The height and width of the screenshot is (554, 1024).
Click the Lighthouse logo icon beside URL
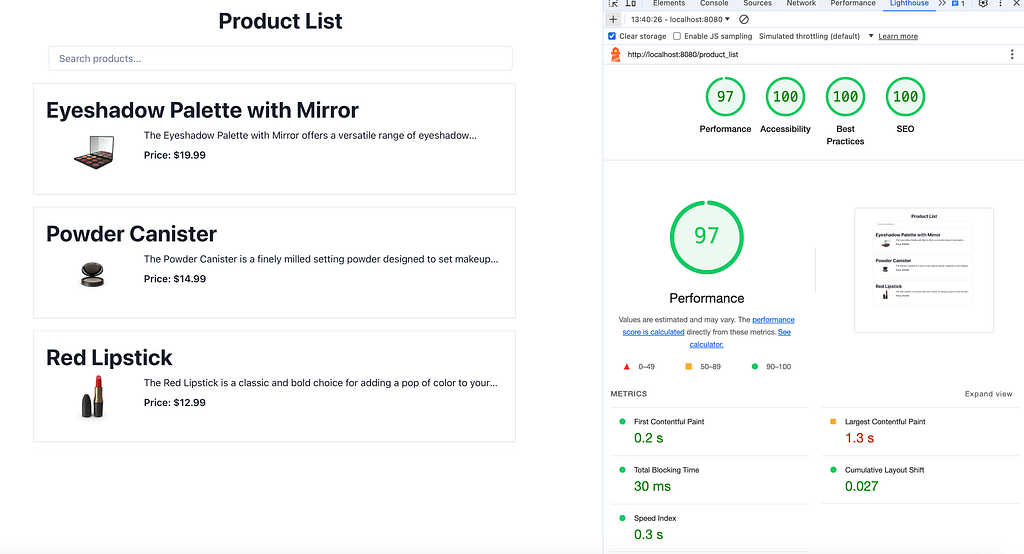pos(615,55)
